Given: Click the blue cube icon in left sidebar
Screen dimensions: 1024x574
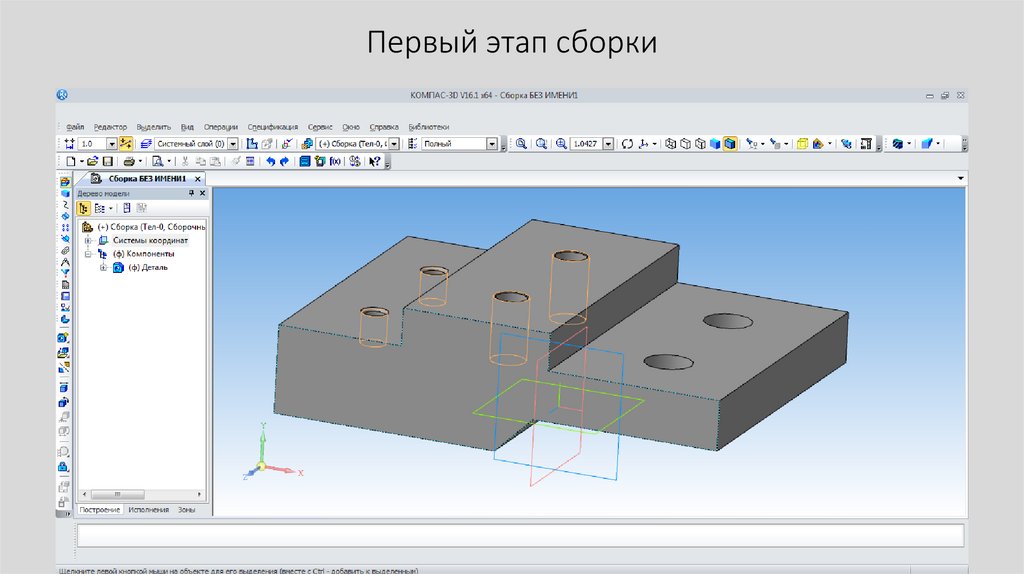Looking at the screenshot, I should pyautogui.click(x=65, y=193).
